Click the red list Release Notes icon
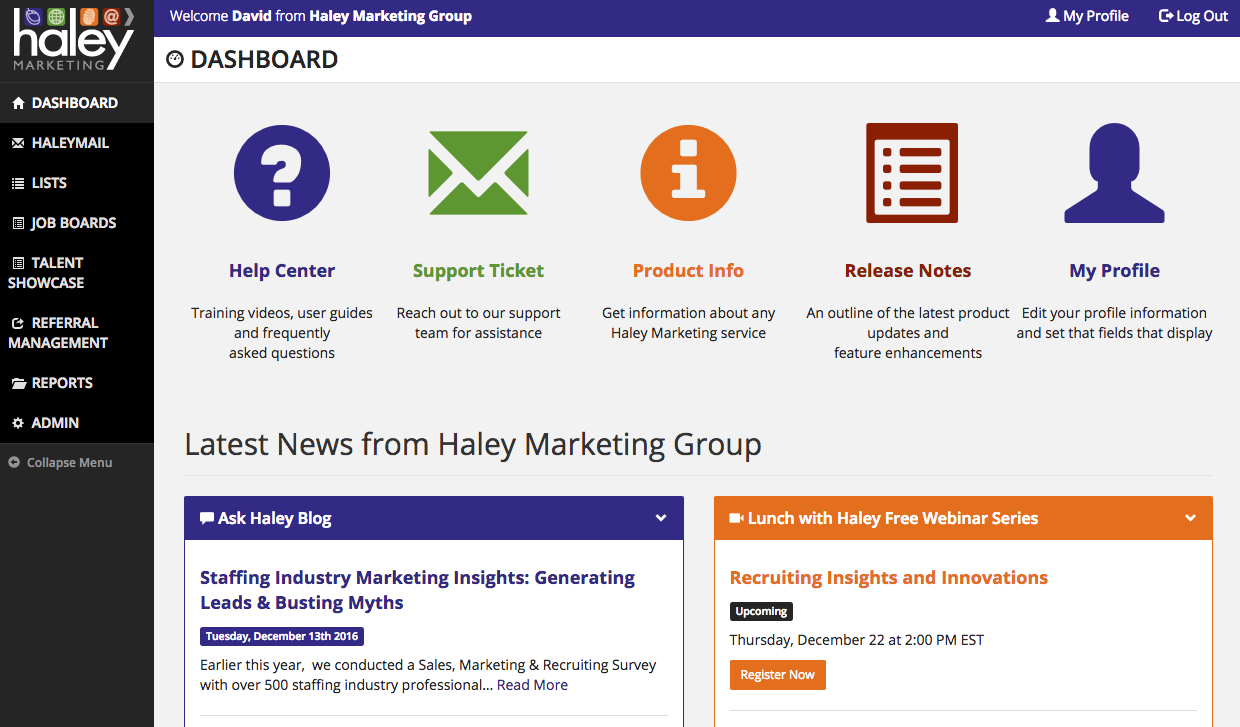1240x727 pixels. [912, 173]
